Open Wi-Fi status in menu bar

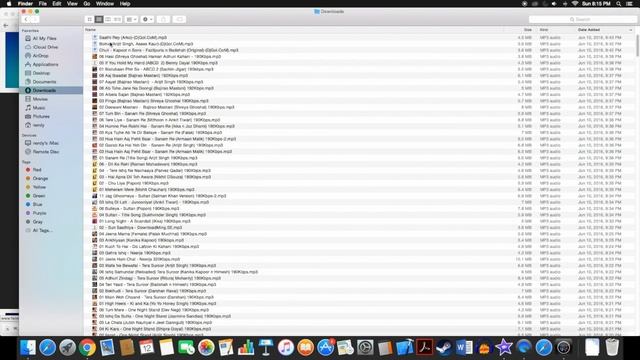coord(575,4)
